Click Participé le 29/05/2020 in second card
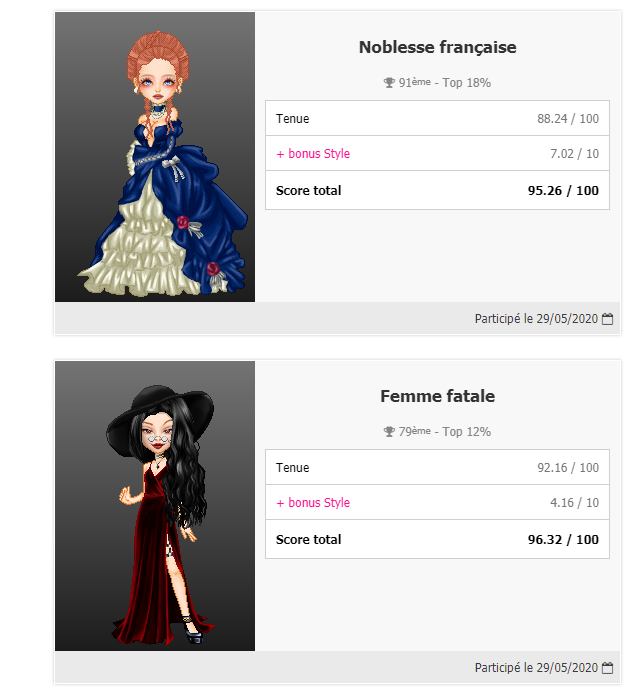 point(536,667)
